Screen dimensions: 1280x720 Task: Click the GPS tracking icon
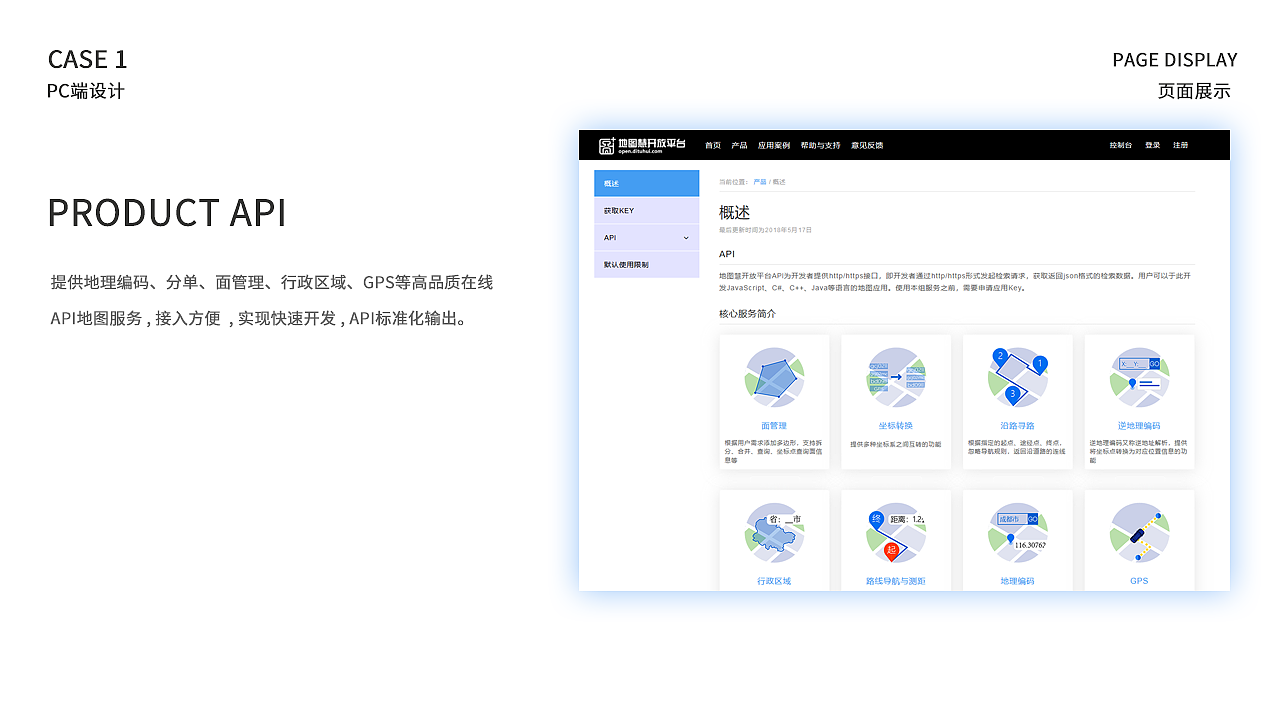point(1139,532)
